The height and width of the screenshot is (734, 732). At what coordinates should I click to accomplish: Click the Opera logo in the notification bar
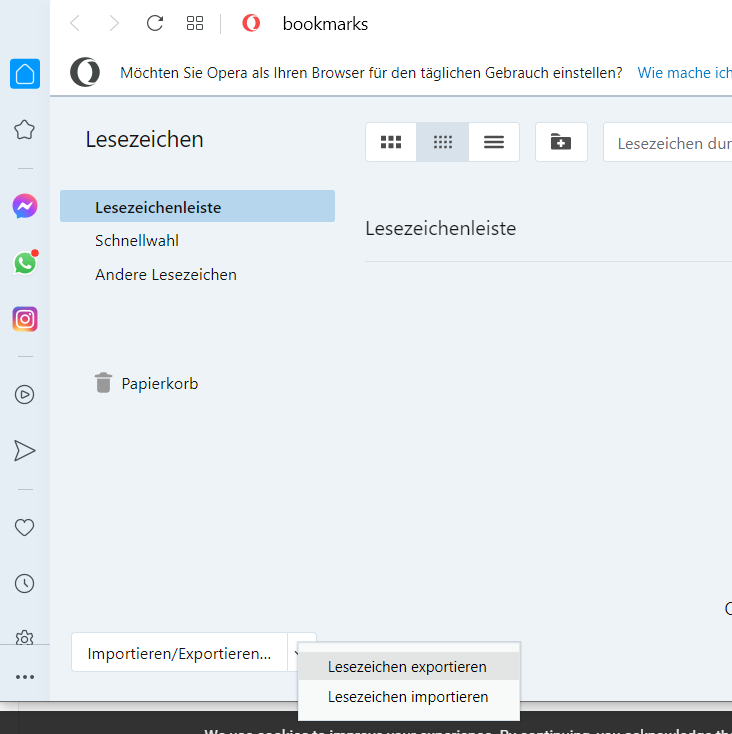point(85,73)
